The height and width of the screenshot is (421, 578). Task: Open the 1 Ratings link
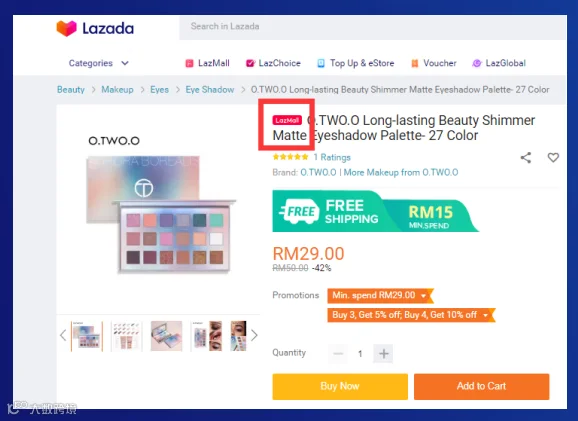332,157
